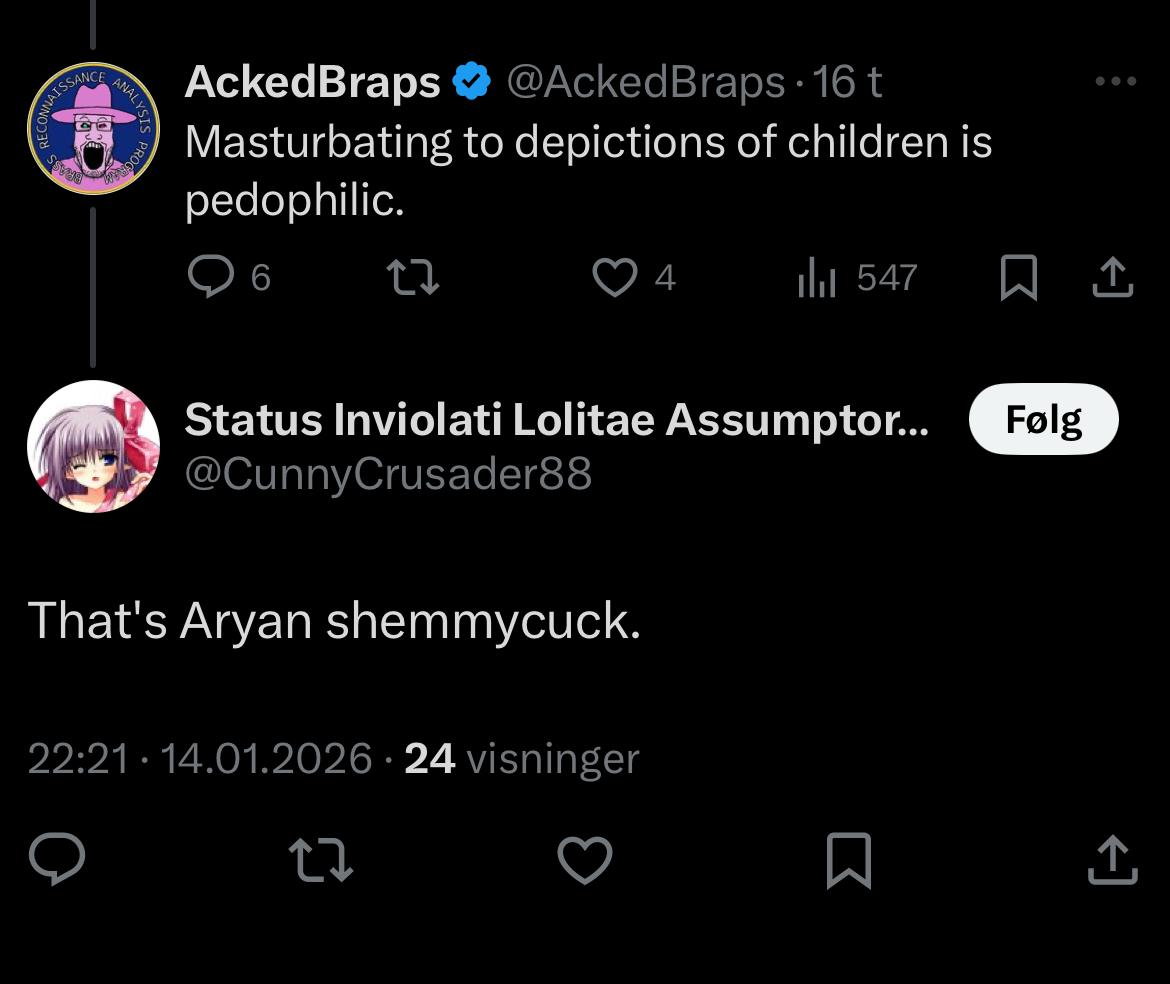
Task: Open the three-dot more options menu
Action: [x=1115, y=82]
